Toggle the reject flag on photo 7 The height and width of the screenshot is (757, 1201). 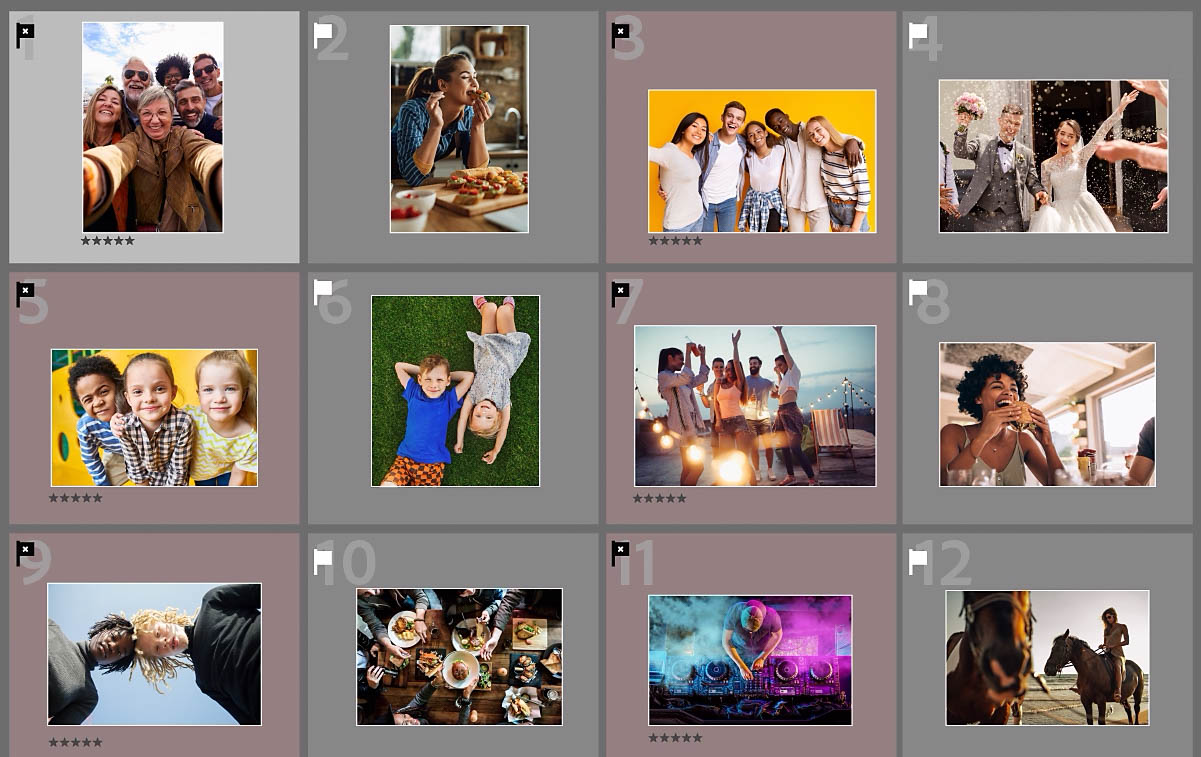(x=620, y=295)
